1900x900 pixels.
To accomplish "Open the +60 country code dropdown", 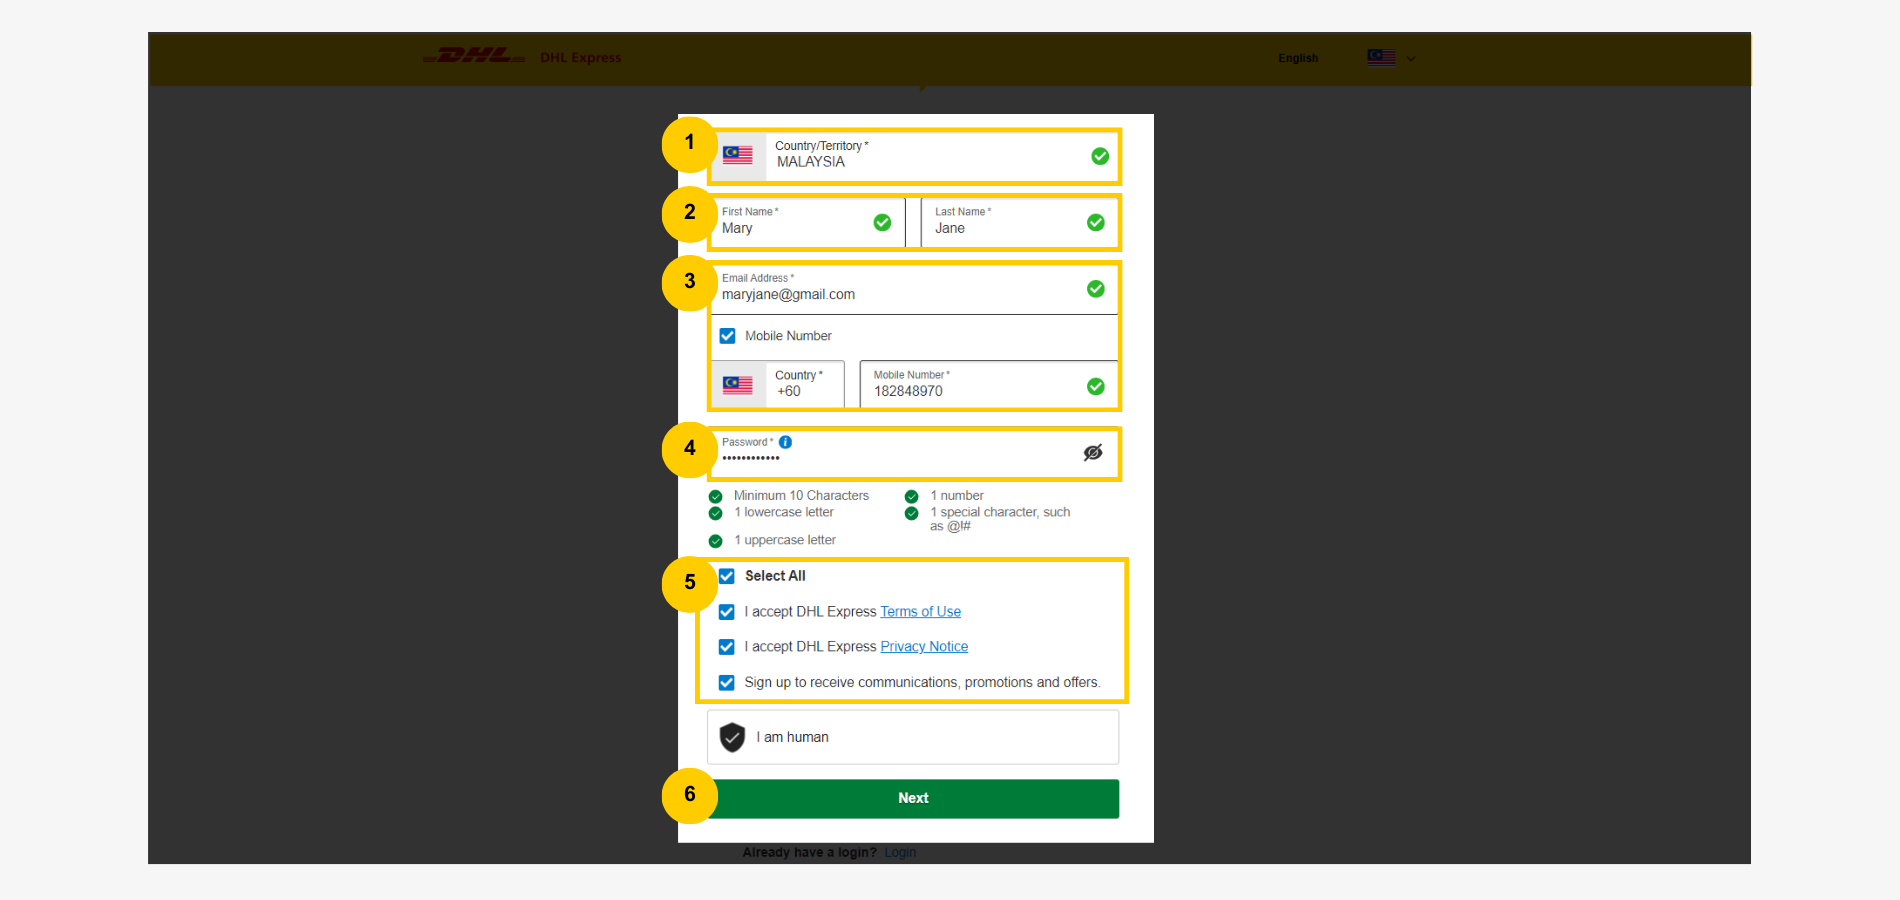I will pyautogui.click(x=803, y=384).
